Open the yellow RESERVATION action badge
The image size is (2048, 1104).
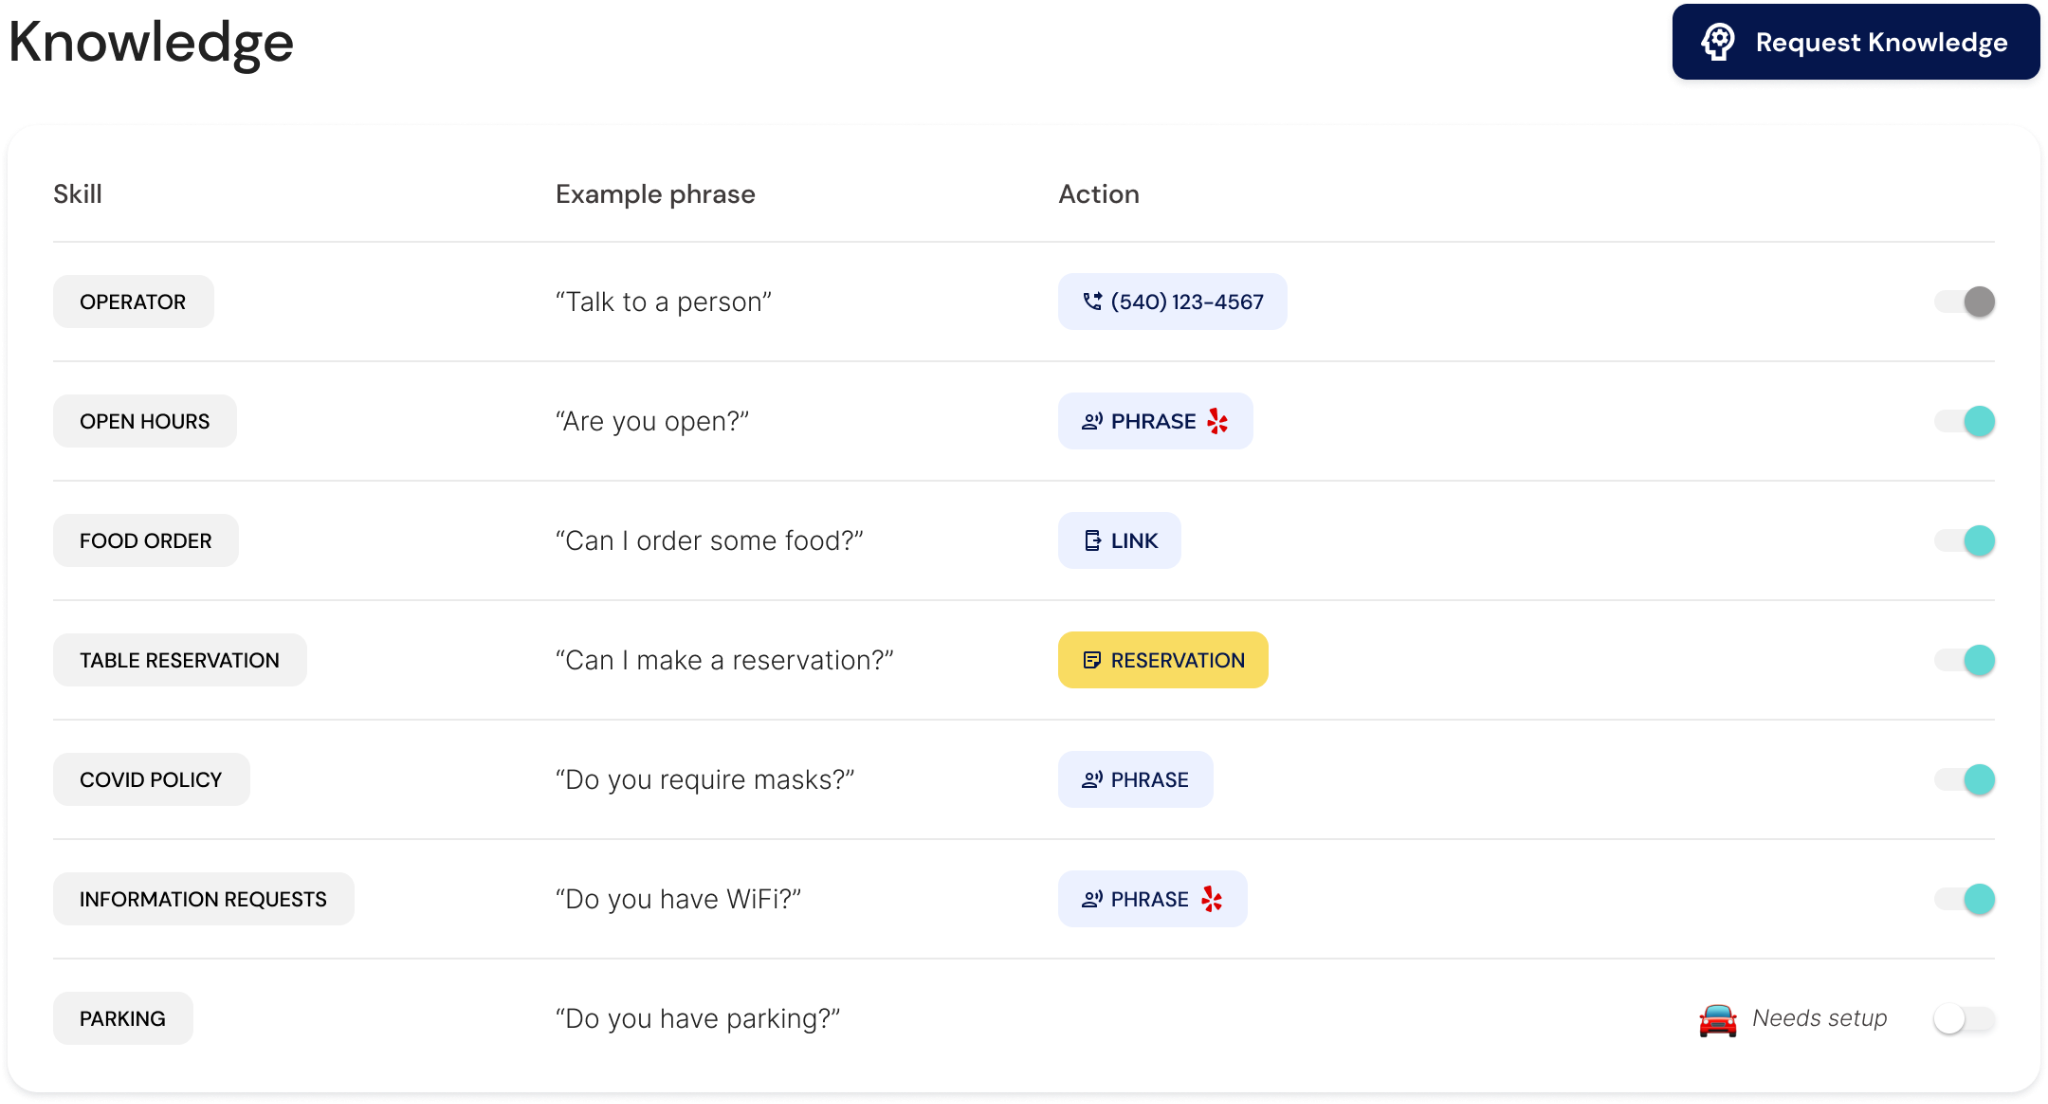[x=1163, y=660]
